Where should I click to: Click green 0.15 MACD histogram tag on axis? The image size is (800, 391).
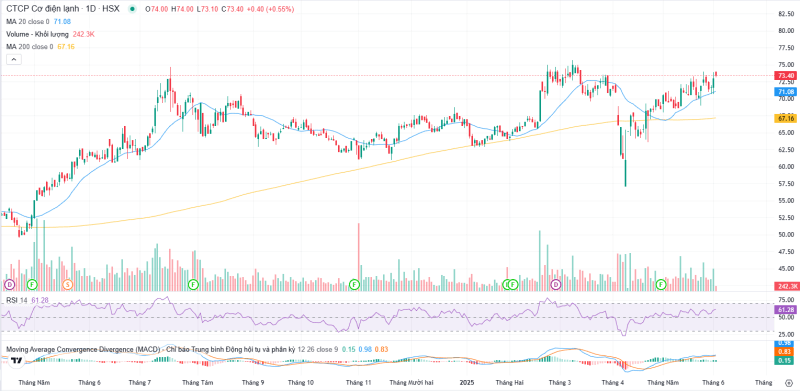tap(785, 360)
